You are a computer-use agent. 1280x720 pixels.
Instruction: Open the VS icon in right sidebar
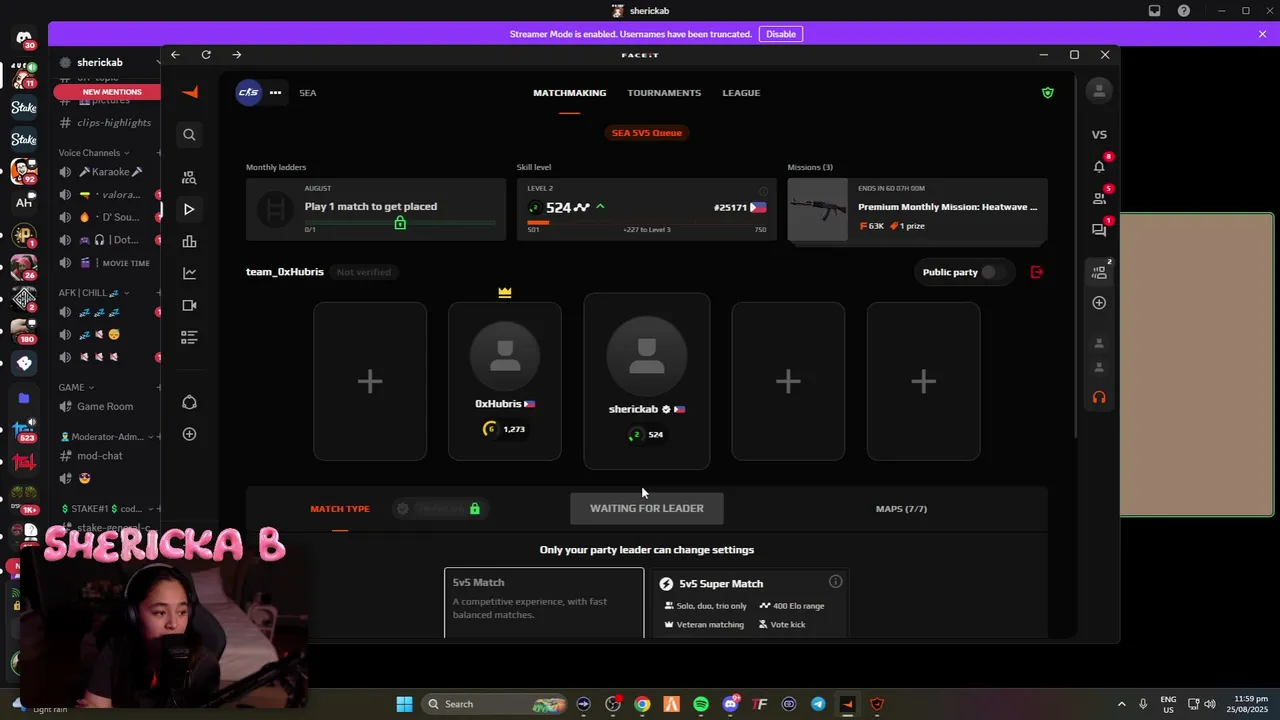[x=1099, y=134]
